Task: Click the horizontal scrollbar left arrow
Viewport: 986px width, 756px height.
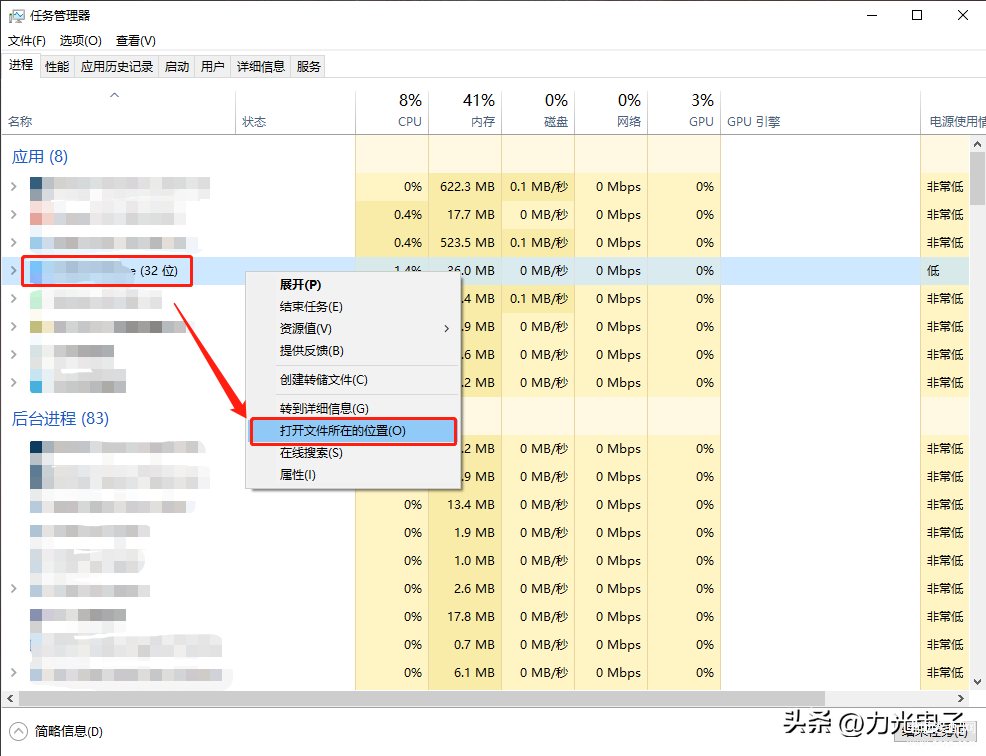Action: click(x=10, y=698)
